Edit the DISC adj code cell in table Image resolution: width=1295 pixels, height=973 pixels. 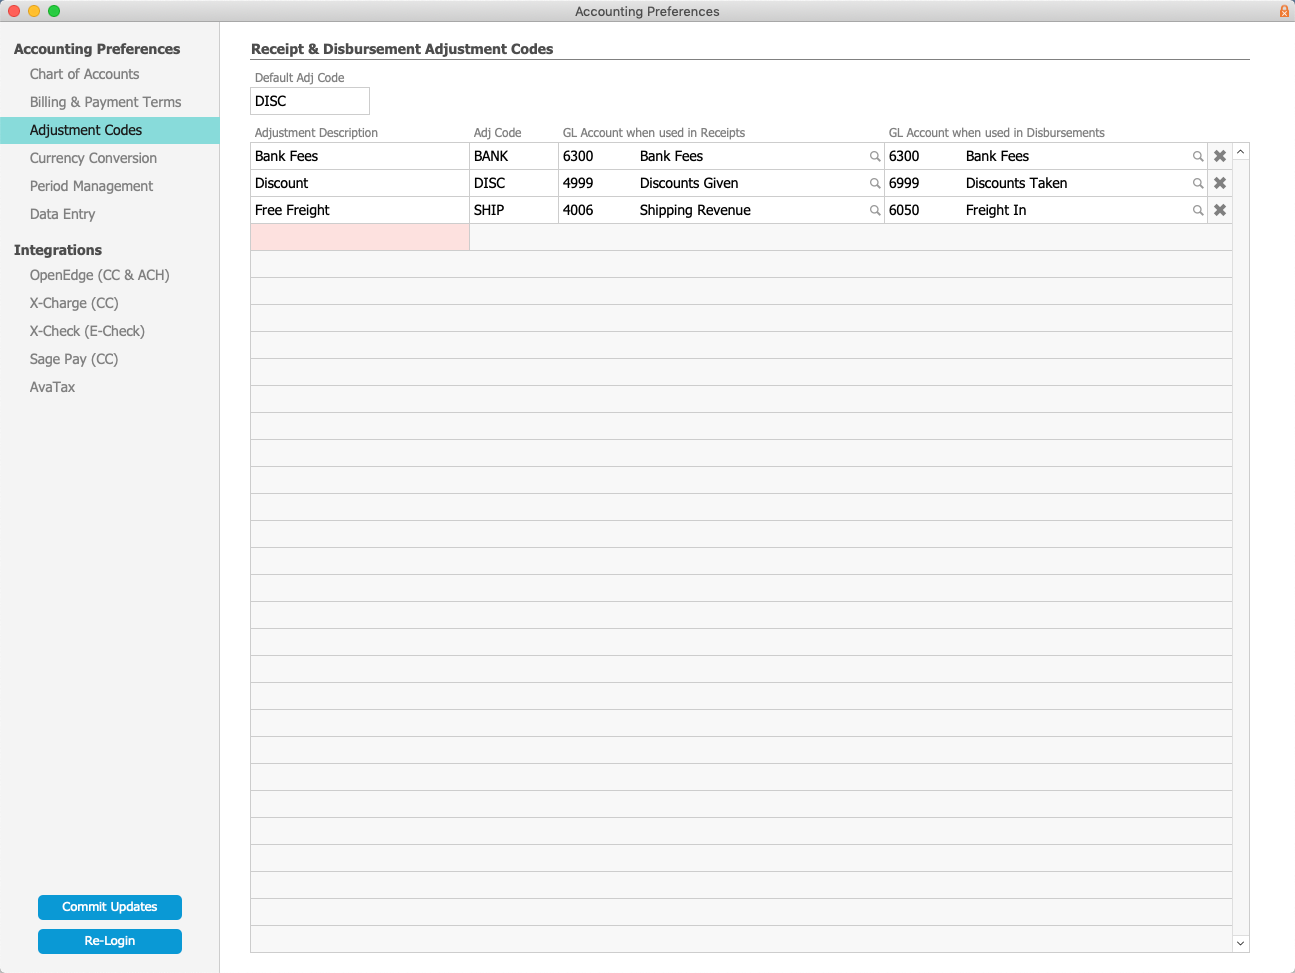[x=514, y=183]
